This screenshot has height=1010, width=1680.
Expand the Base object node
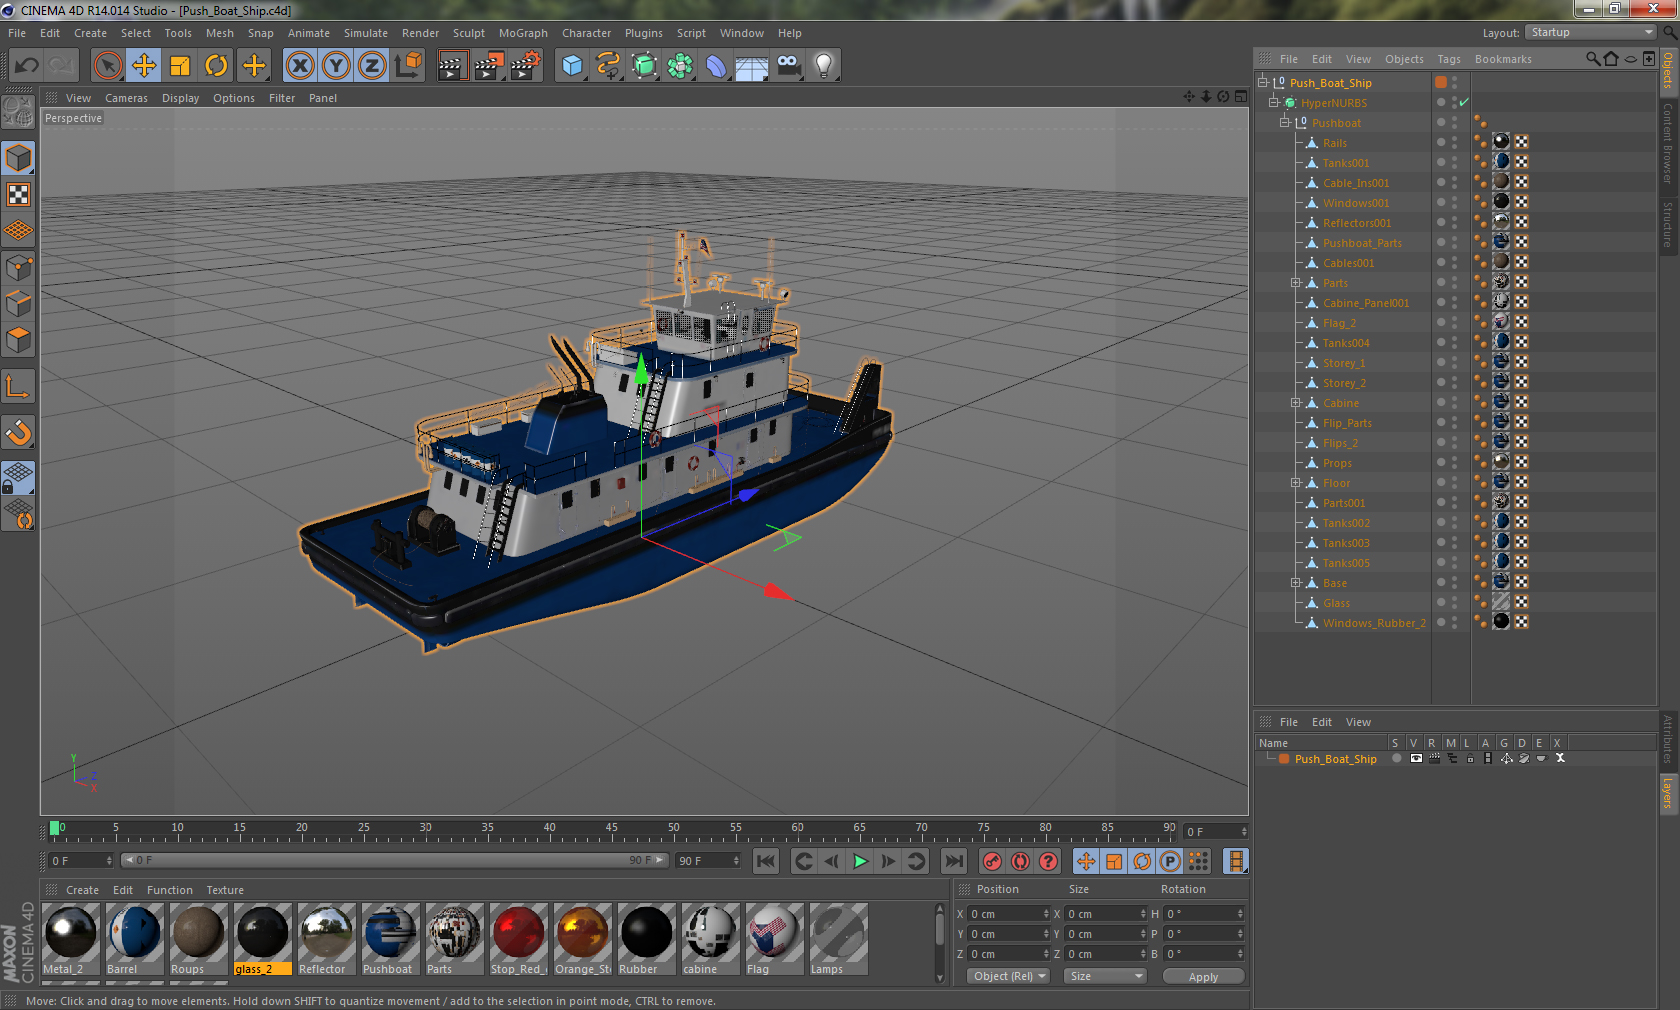pos(1296,583)
